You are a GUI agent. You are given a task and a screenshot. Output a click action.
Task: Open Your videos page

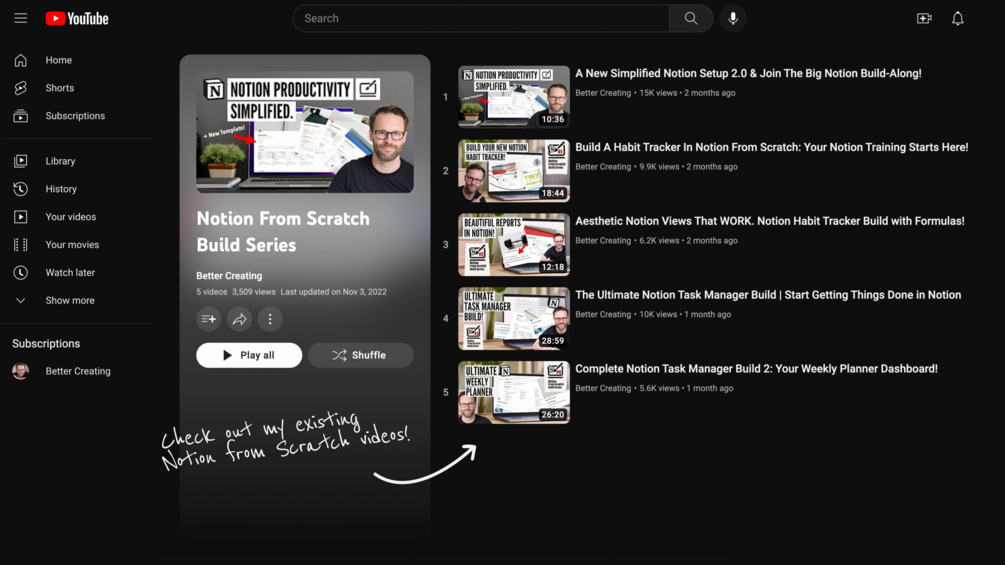tap(71, 217)
